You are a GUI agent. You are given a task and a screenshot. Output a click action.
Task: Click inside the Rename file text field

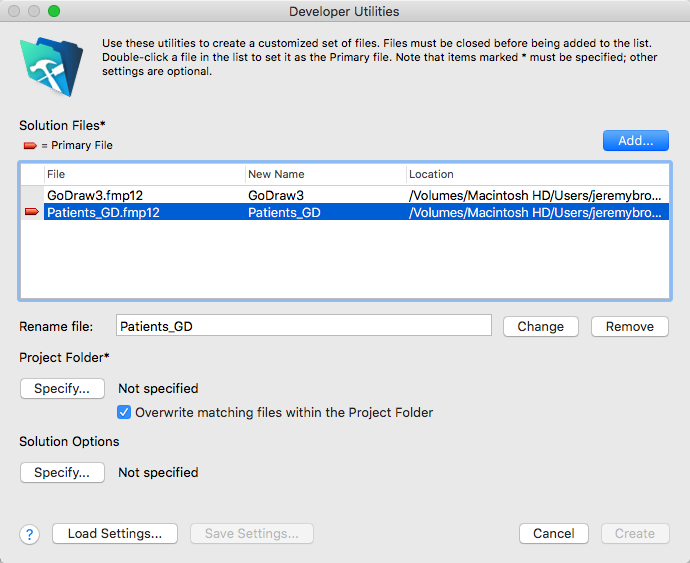pos(304,325)
